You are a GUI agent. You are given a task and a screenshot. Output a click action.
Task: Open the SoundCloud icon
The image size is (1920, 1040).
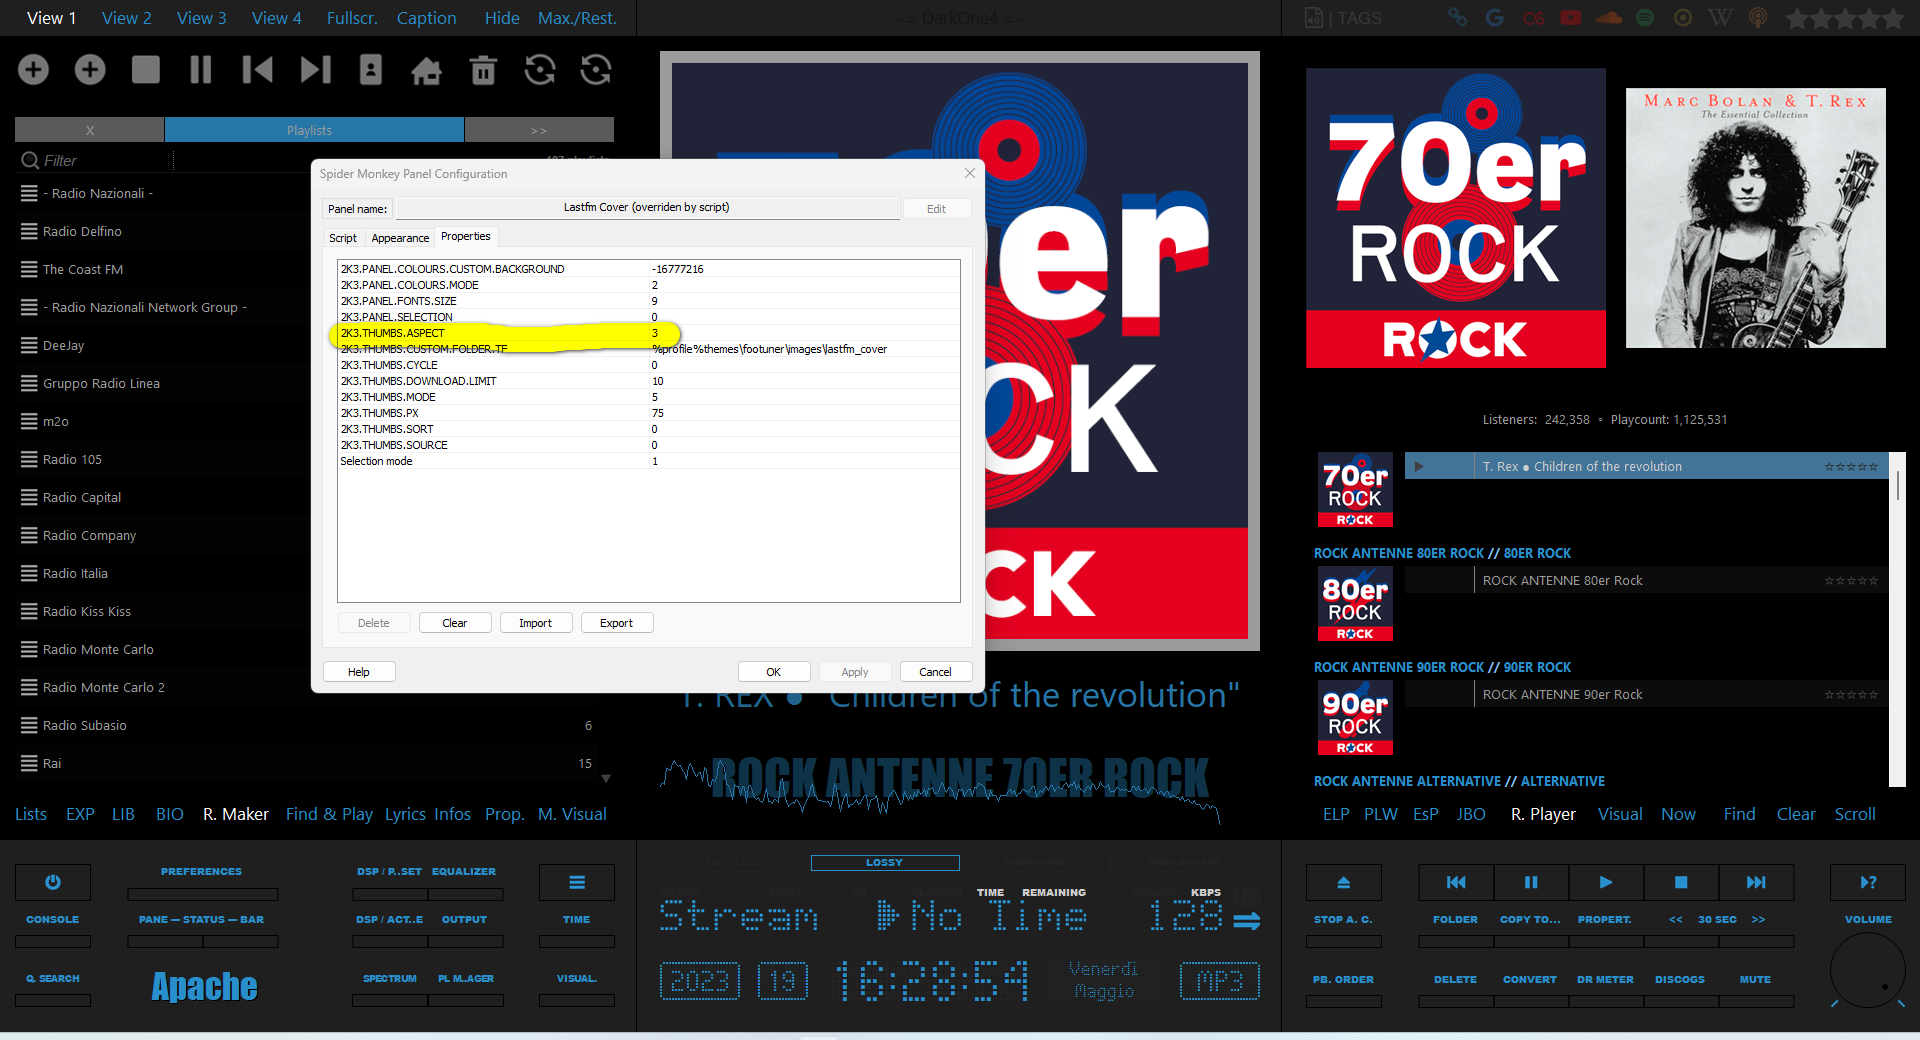click(1609, 17)
